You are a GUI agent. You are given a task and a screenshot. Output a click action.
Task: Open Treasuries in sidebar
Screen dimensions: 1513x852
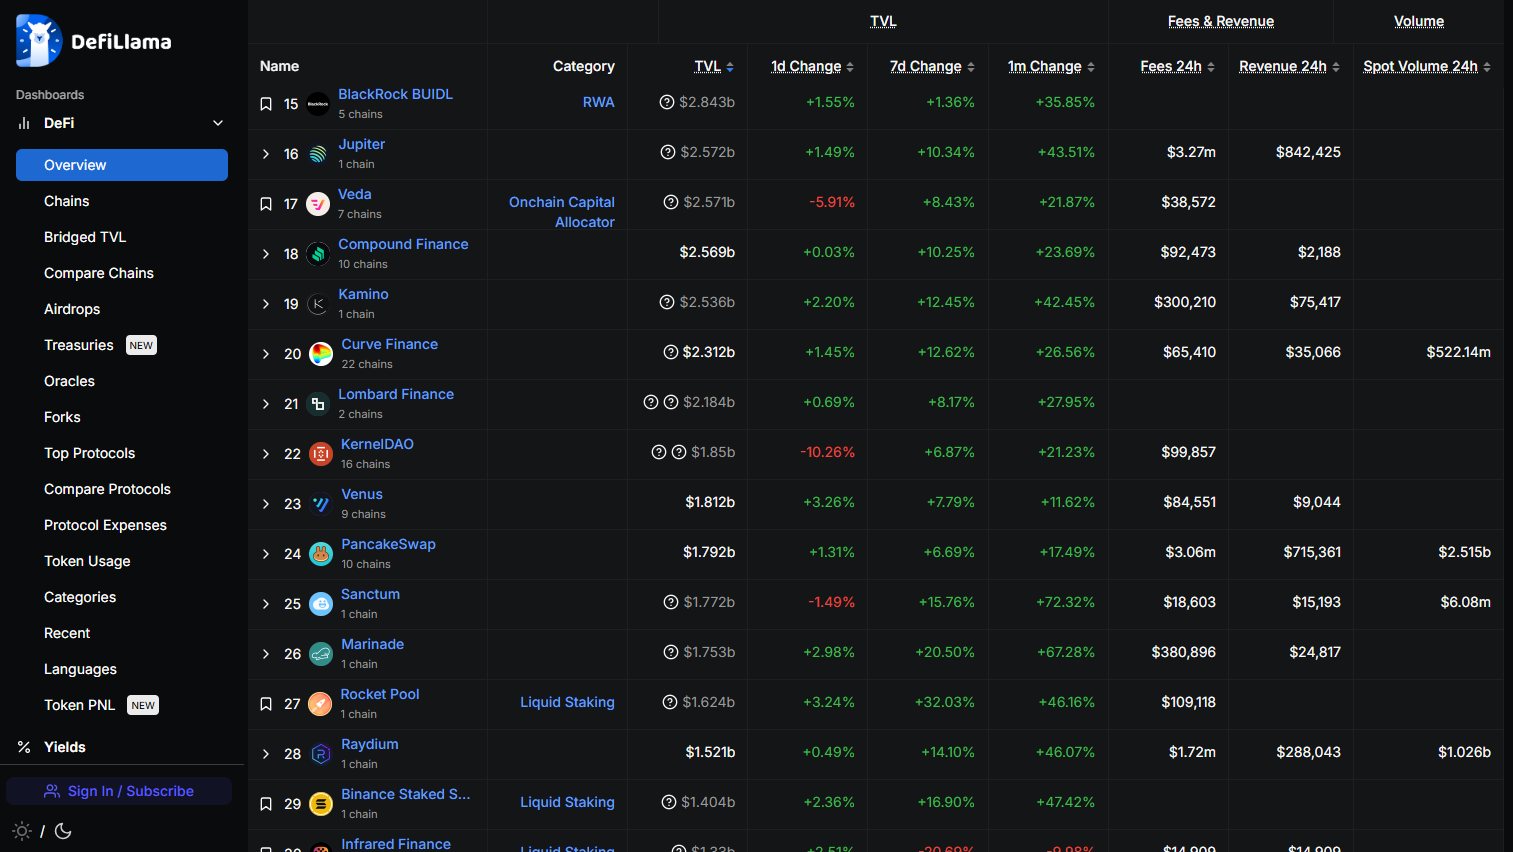[x=79, y=345]
